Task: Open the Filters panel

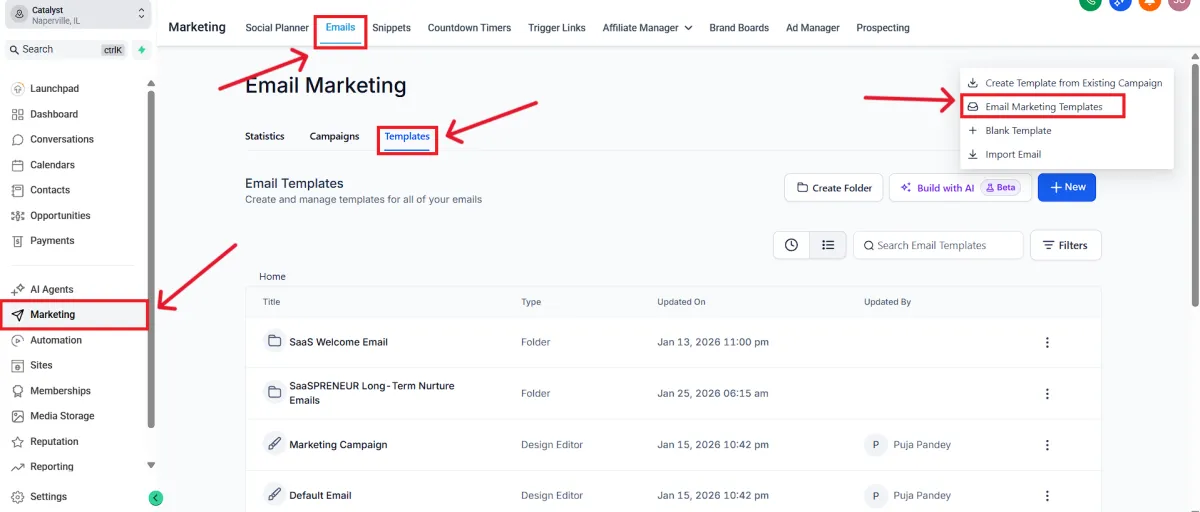Action: [1065, 245]
